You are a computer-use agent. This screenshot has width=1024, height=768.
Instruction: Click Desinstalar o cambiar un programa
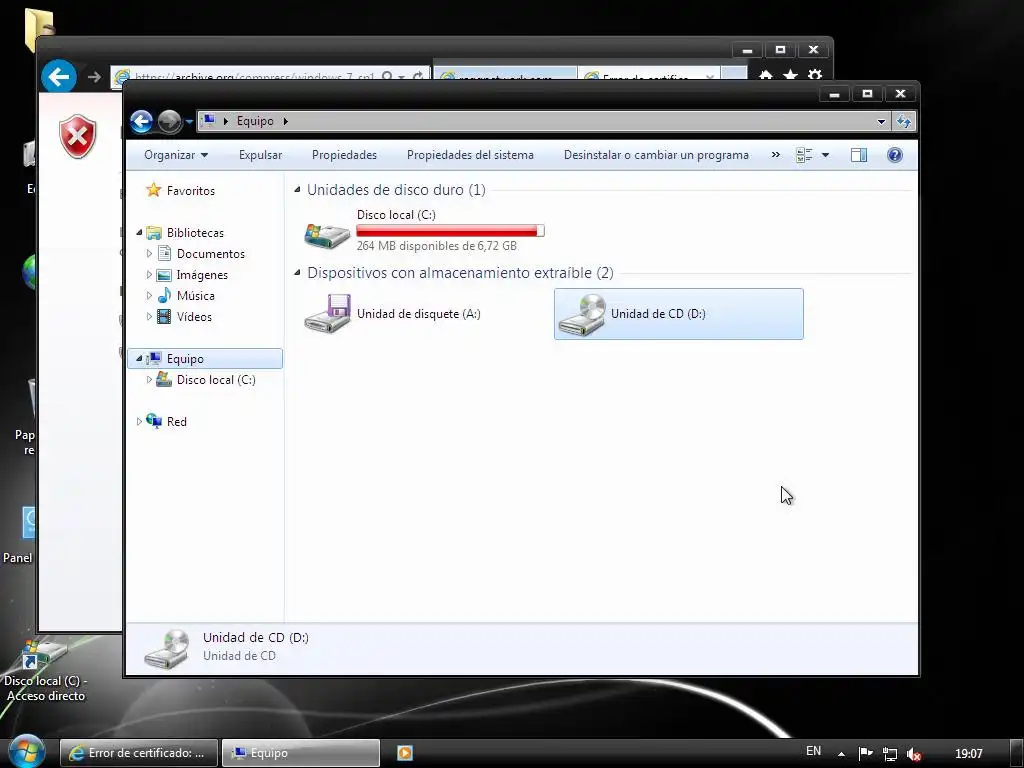coord(656,155)
